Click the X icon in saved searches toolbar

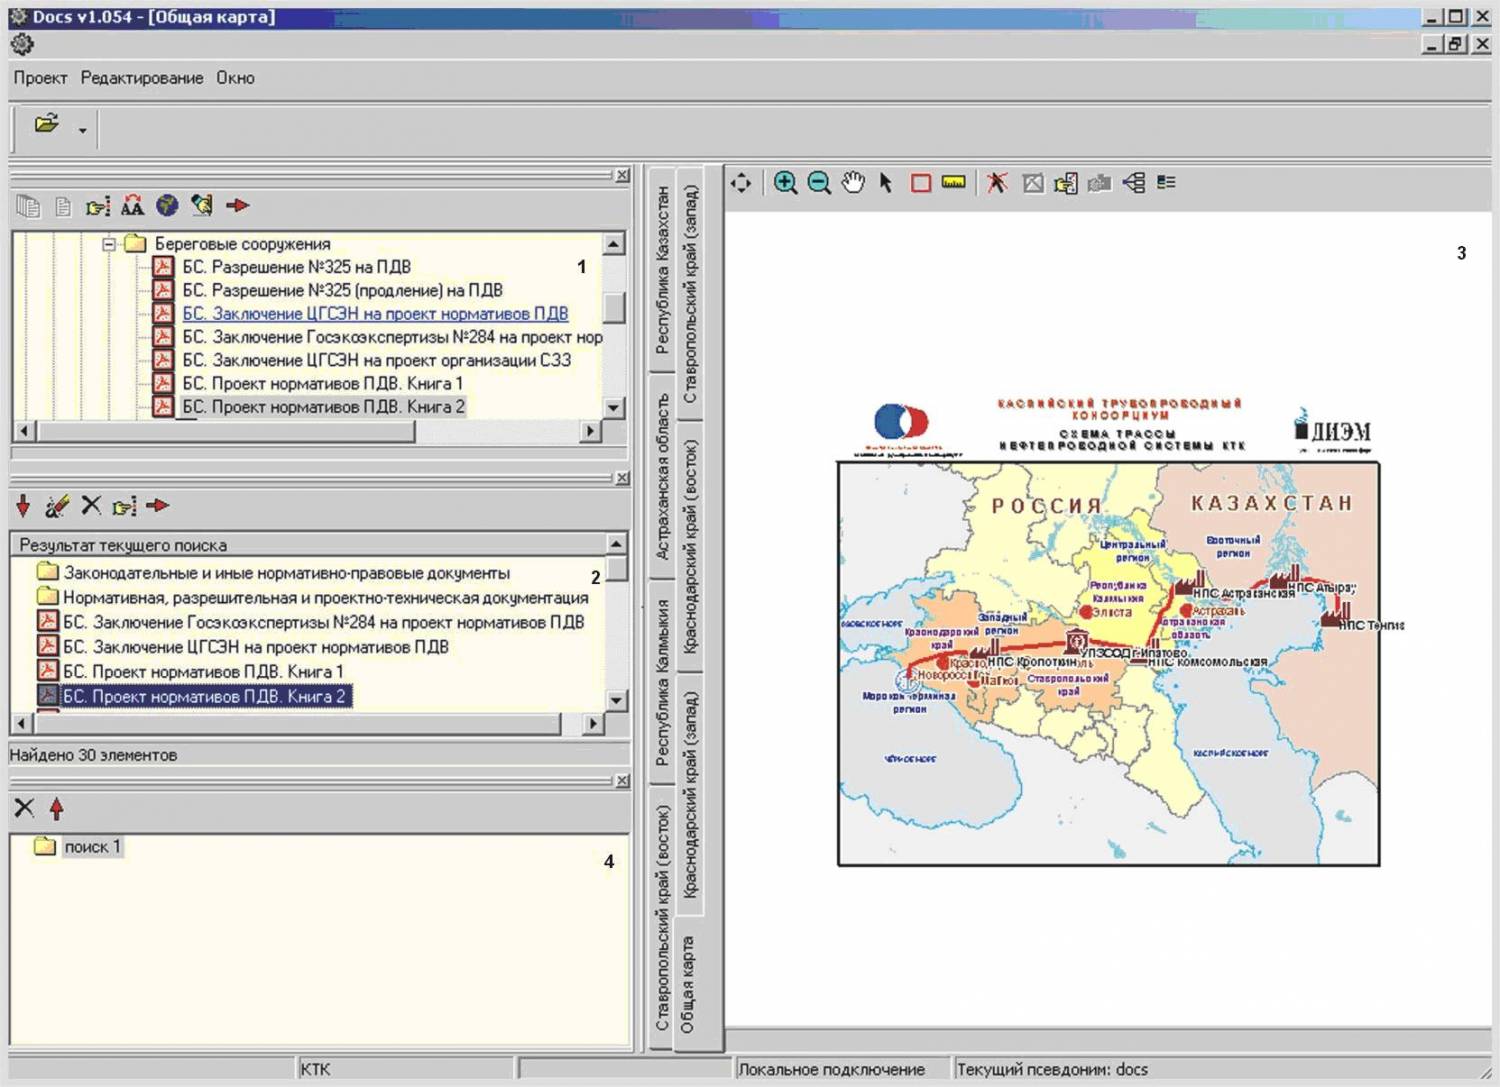coord(24,807)
